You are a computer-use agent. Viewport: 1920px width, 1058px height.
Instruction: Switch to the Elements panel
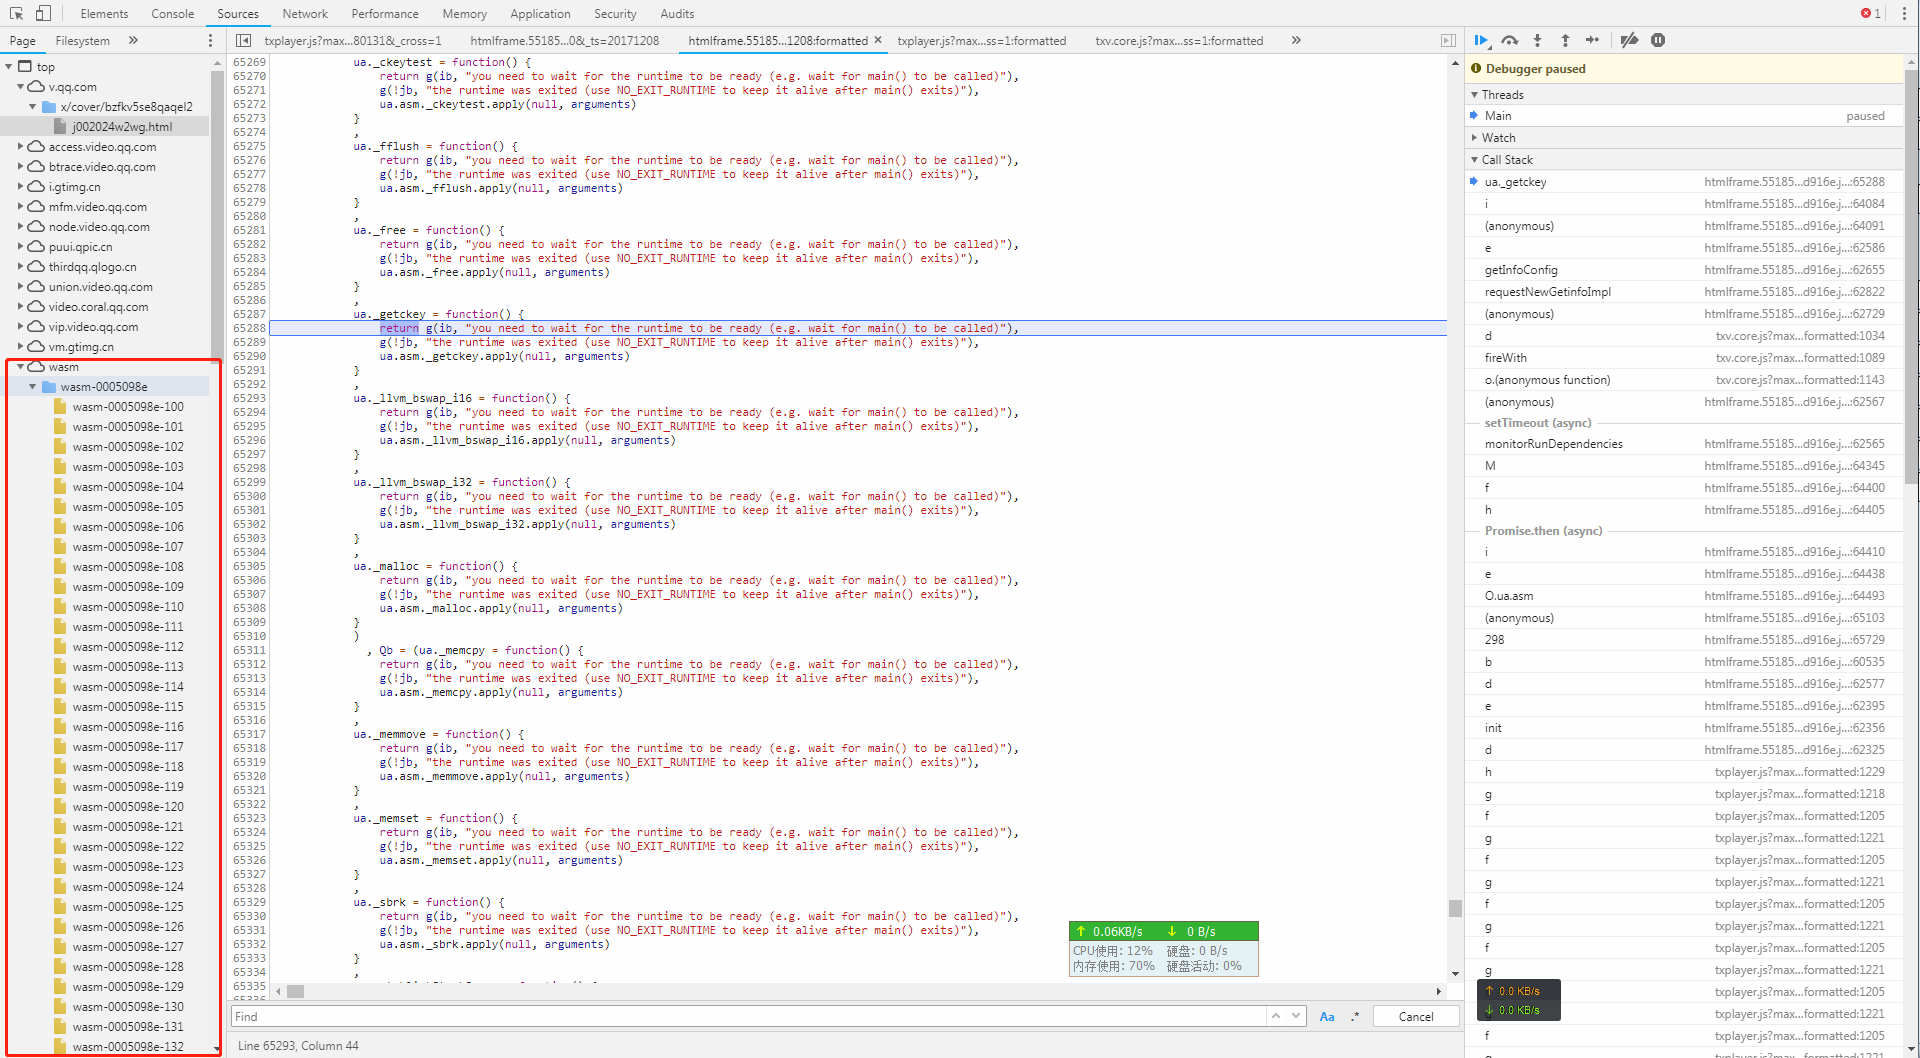pyautogui.click(x=104, y=13)
